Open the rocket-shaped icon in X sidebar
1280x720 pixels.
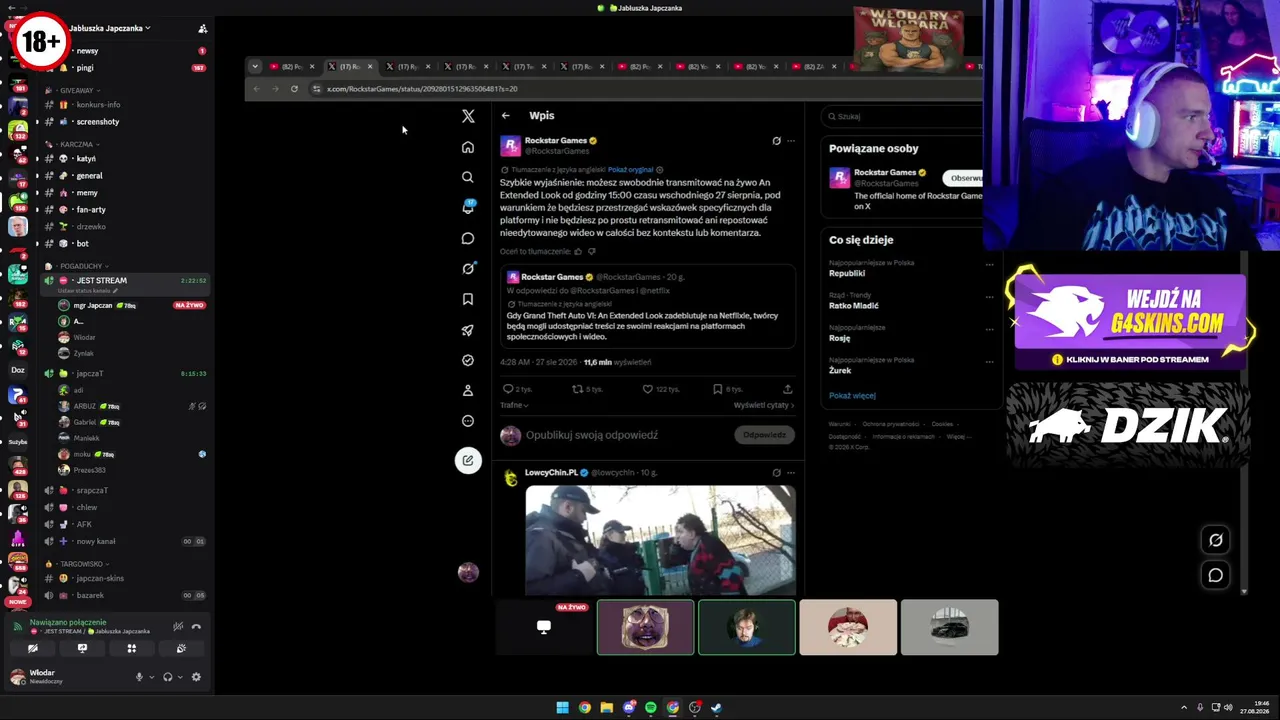point(467,330)
